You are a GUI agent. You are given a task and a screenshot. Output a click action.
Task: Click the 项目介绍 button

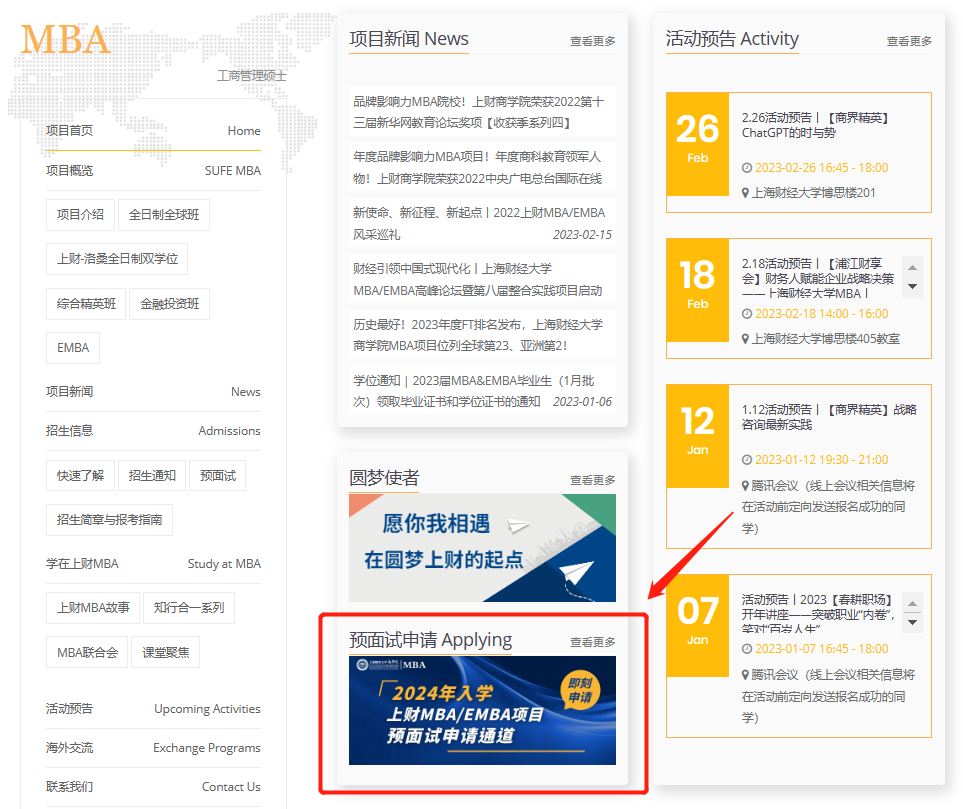80,215
